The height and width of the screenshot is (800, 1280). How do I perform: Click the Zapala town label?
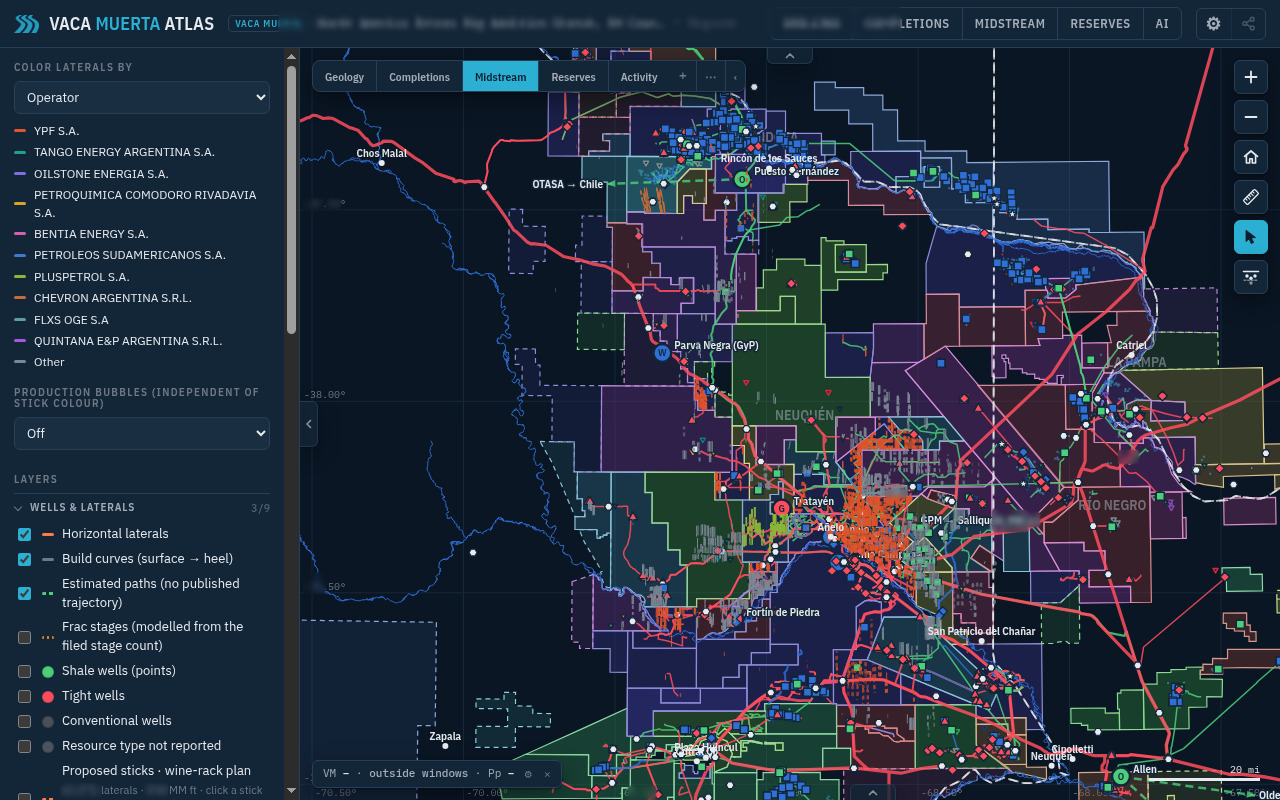445,736
